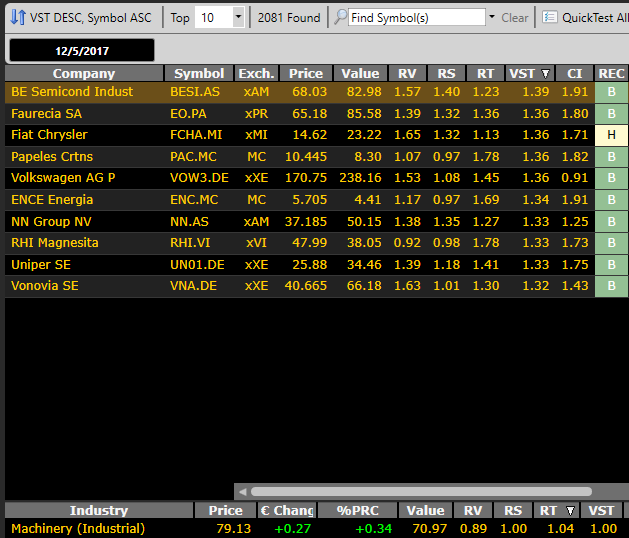
Task: Sort by Industry column header
Action: (x=99, y=510)
